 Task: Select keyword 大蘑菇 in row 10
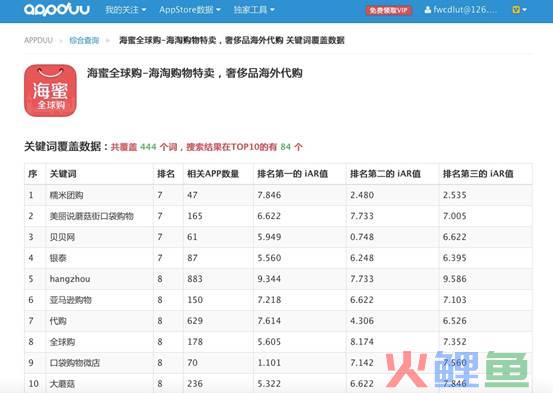pyautogui.click(x=62, y=383)
